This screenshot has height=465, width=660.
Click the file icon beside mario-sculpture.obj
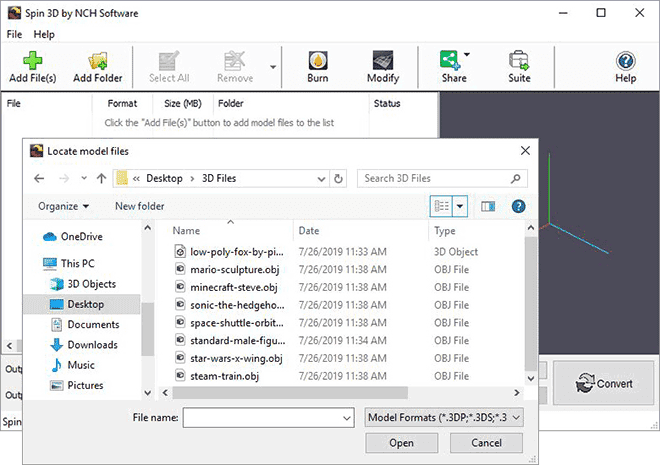[x=180, y=268]
